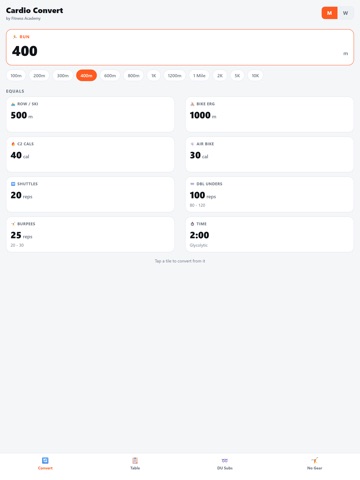This screenshot has width=360, height=480.
Task: Convert from the Dbl Unders tile
Action: [x=269, y=194]
